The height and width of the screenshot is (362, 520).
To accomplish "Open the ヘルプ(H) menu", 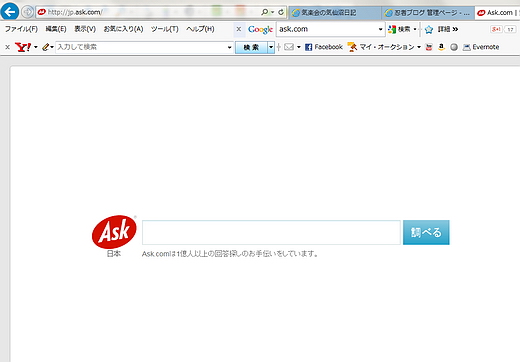I will pyautogui.click(x=200, y=29).
